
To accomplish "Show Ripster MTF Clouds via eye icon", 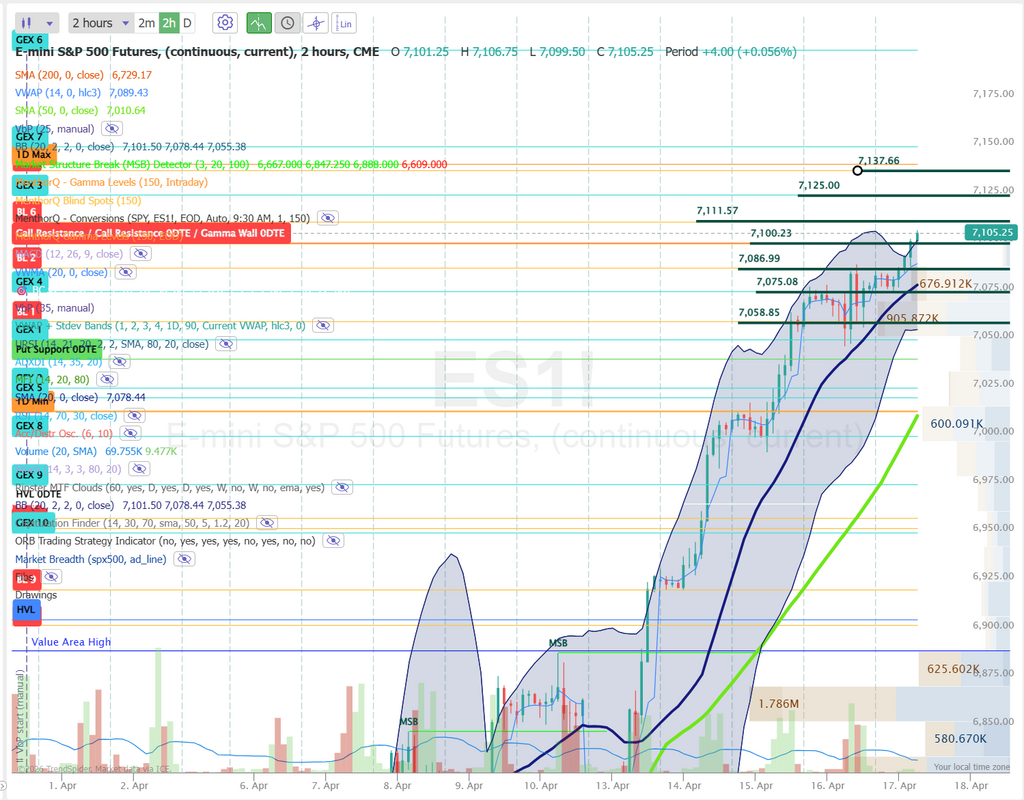I will tap(342, 488).
